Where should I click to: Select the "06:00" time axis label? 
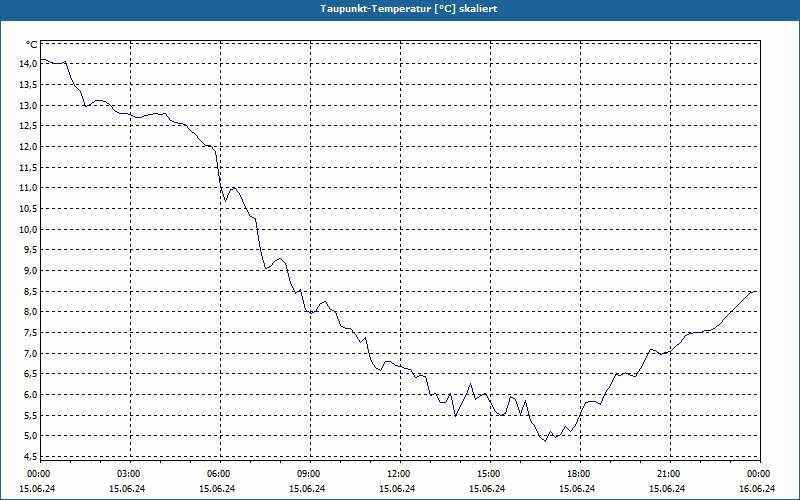tap(218, 474)
